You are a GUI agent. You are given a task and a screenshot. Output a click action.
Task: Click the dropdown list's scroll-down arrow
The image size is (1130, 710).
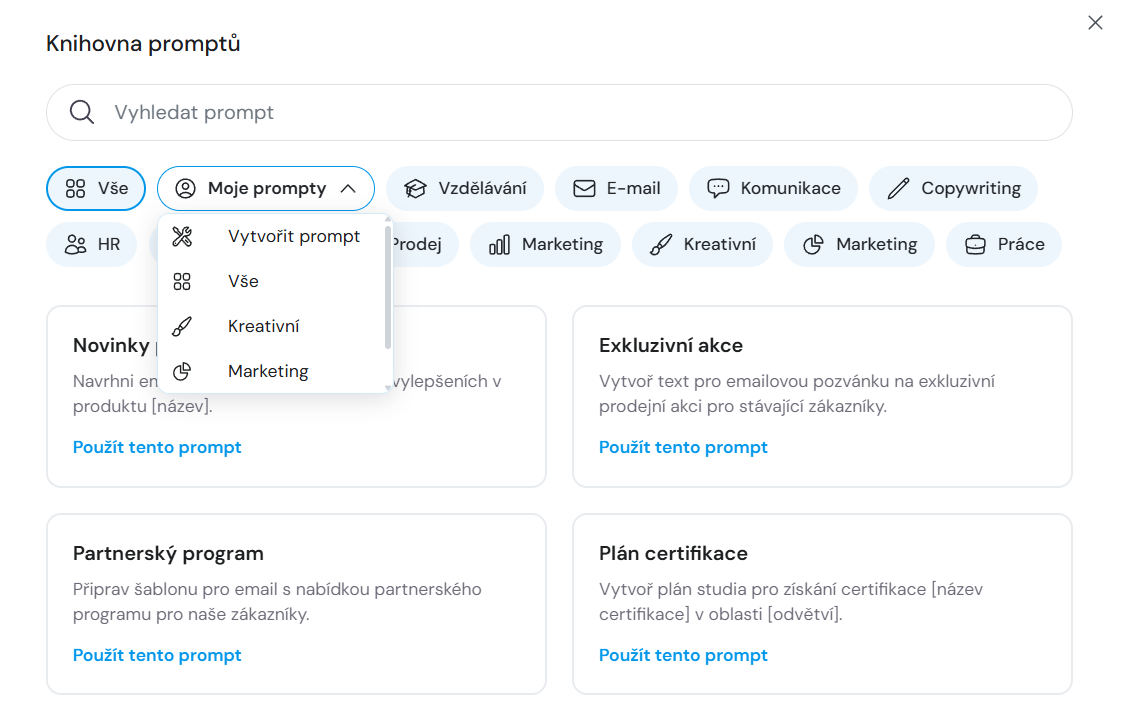click(x=388, y=386)
